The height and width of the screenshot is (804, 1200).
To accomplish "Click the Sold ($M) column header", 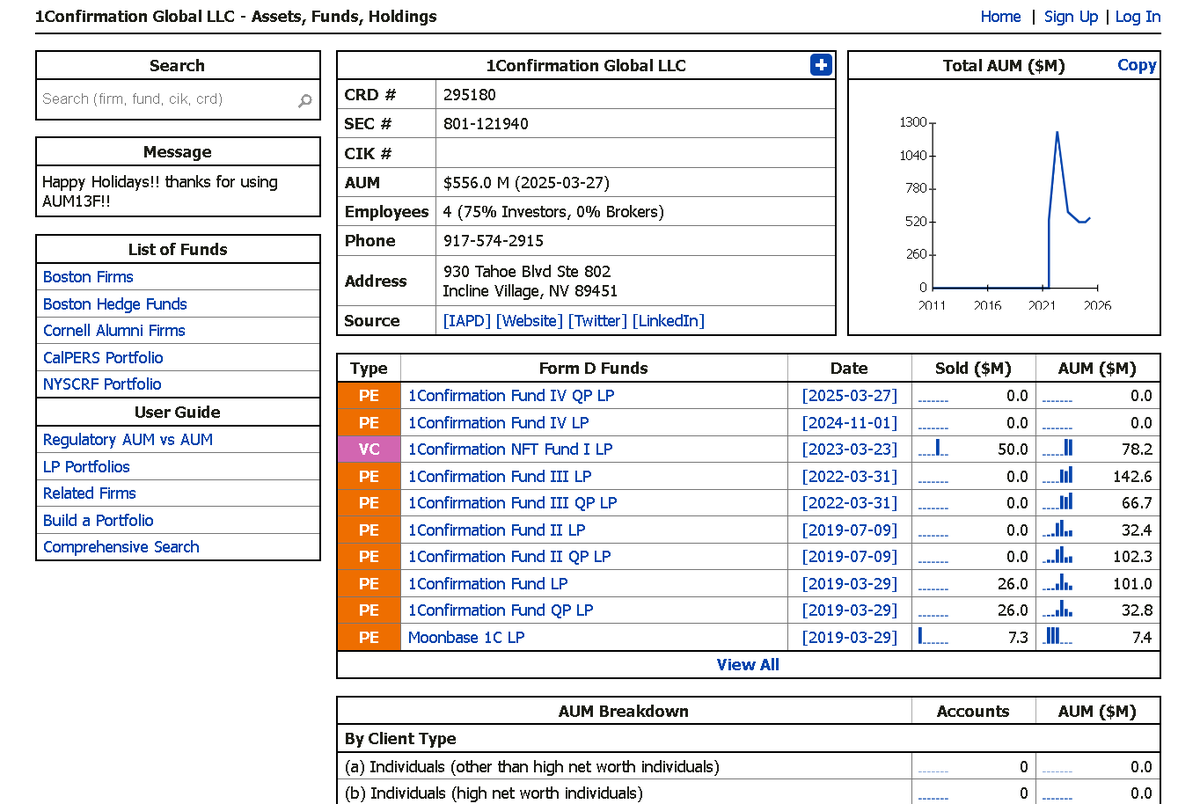I will (973, 368).
